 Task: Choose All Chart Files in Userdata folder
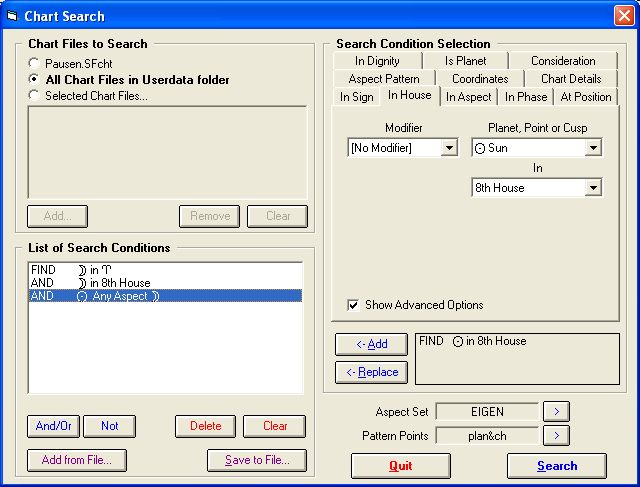click(35, 80)
